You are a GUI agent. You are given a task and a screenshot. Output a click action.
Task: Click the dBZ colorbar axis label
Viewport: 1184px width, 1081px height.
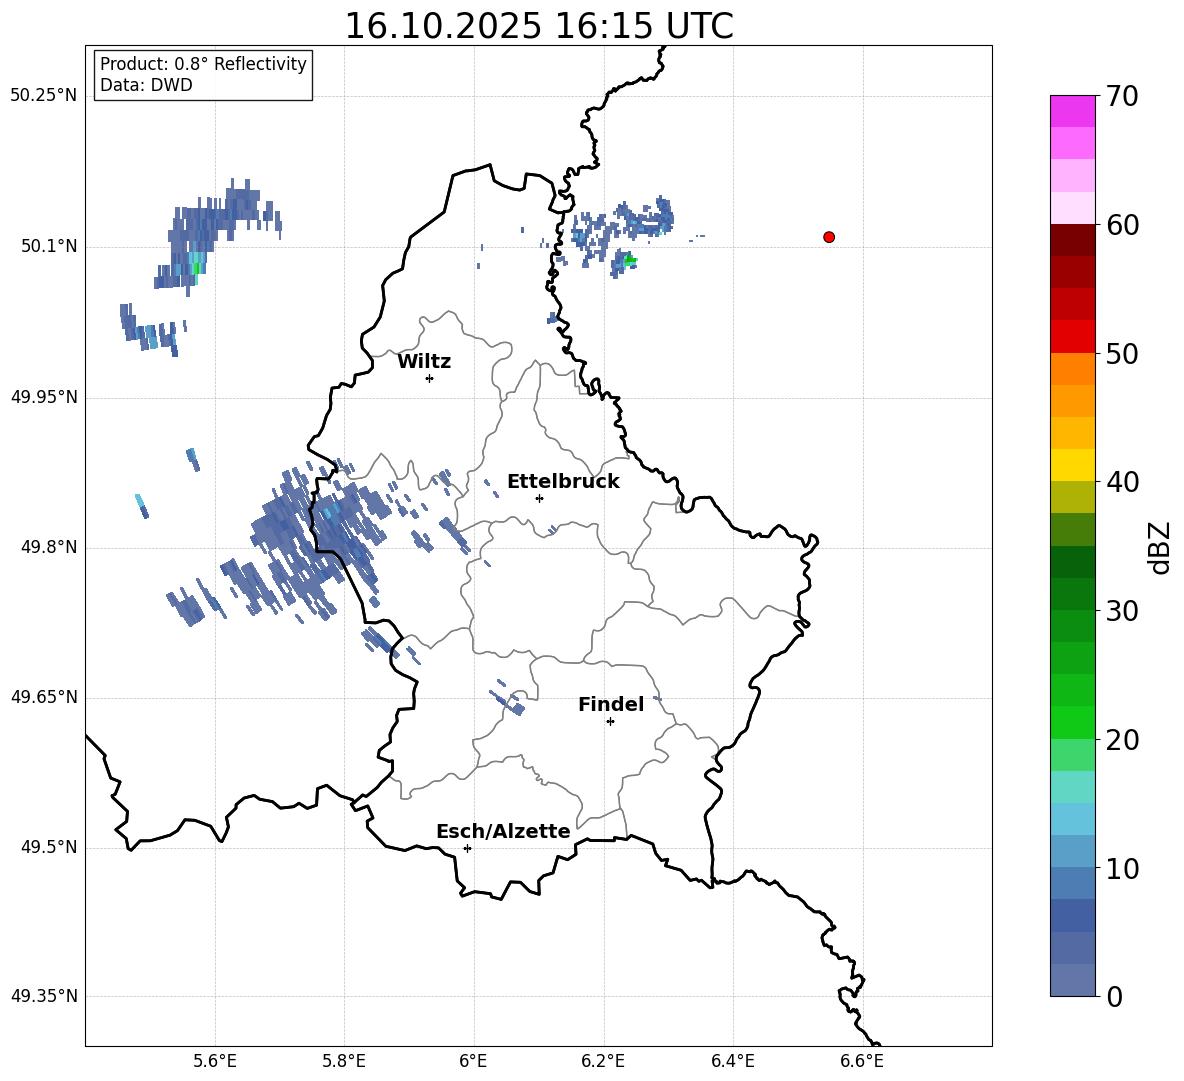point(1160,547)
